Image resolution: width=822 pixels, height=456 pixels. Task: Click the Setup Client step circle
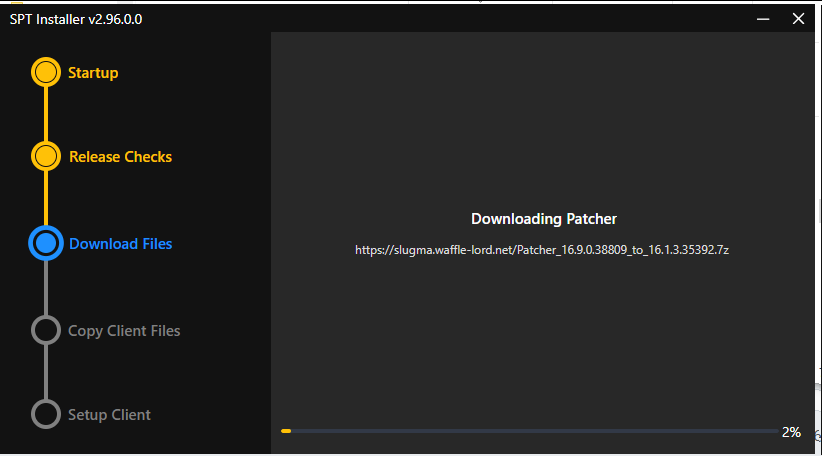tap(46, 414)
